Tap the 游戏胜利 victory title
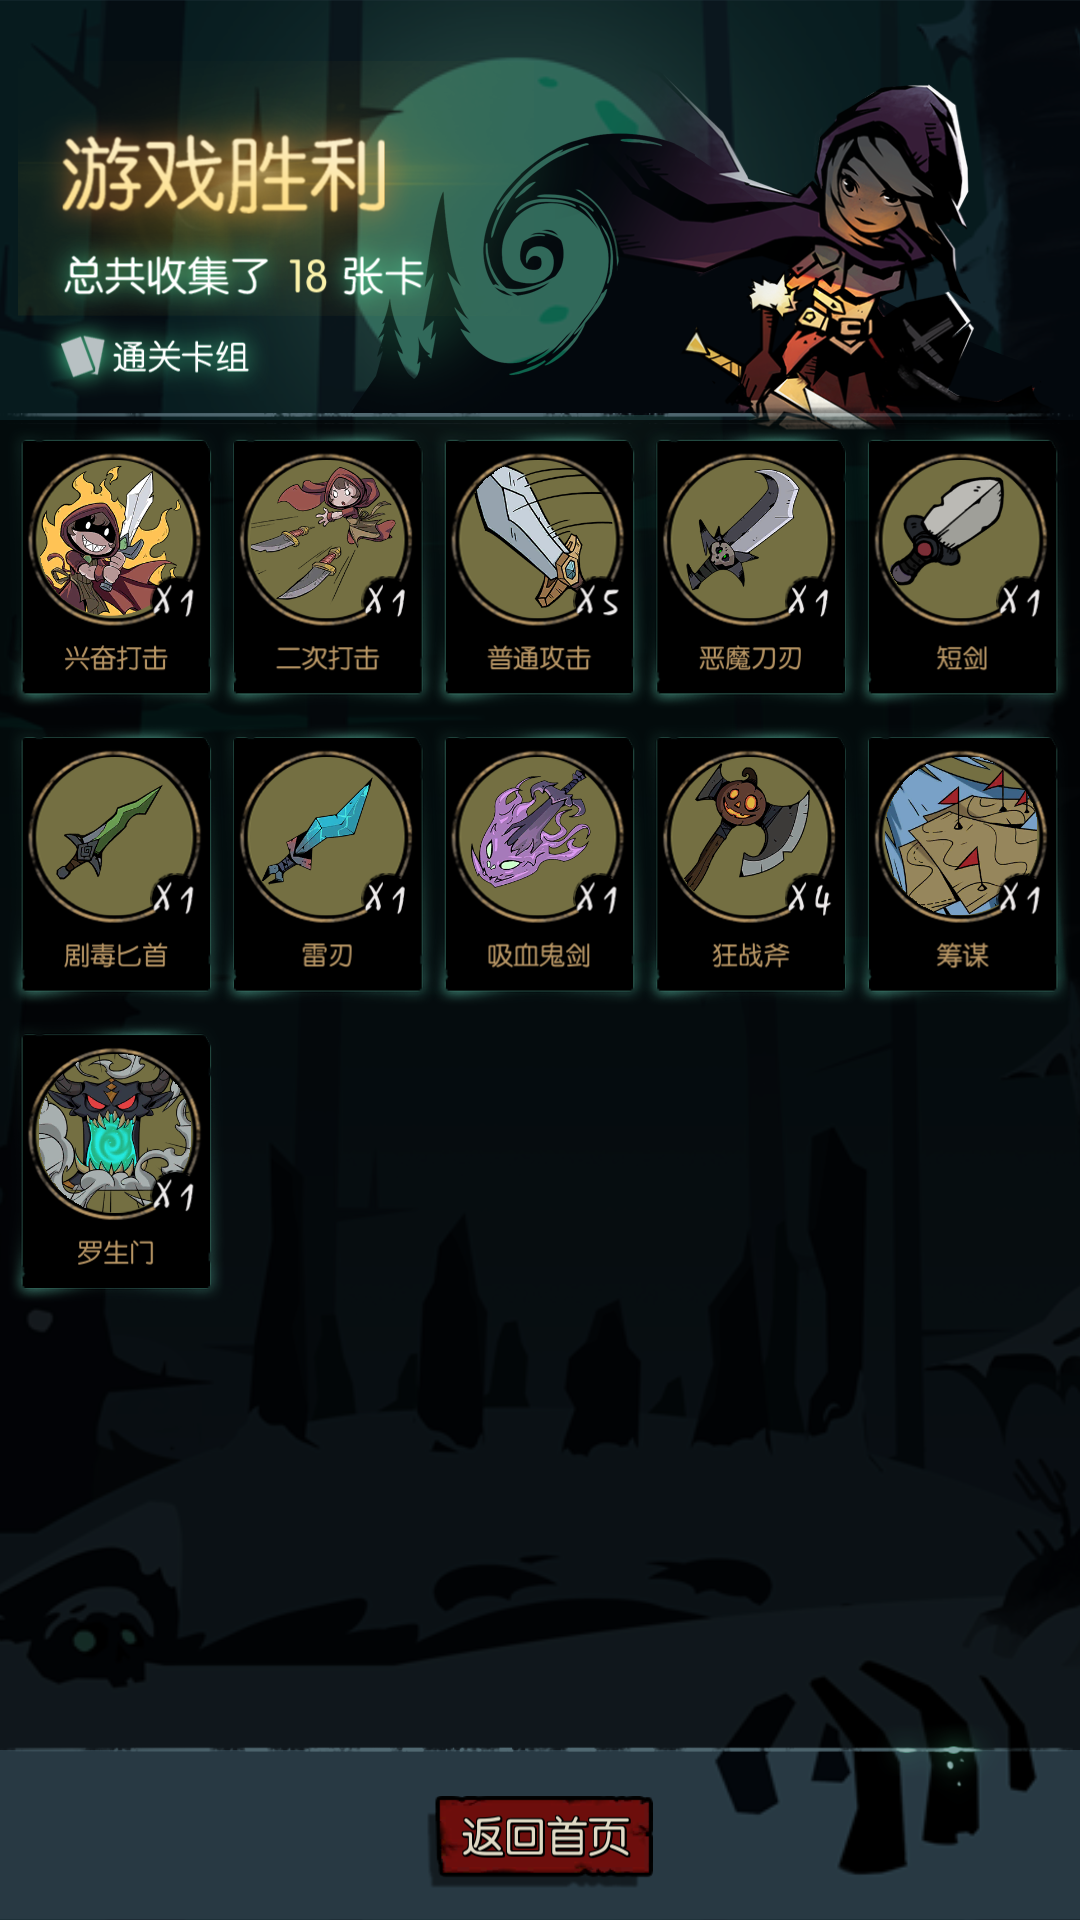 (225, 176)
